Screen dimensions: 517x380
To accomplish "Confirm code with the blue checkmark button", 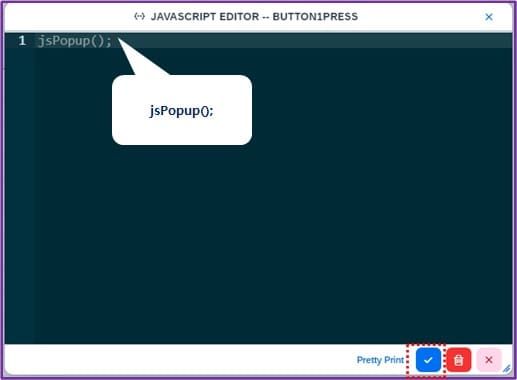I will coord(428,360).
